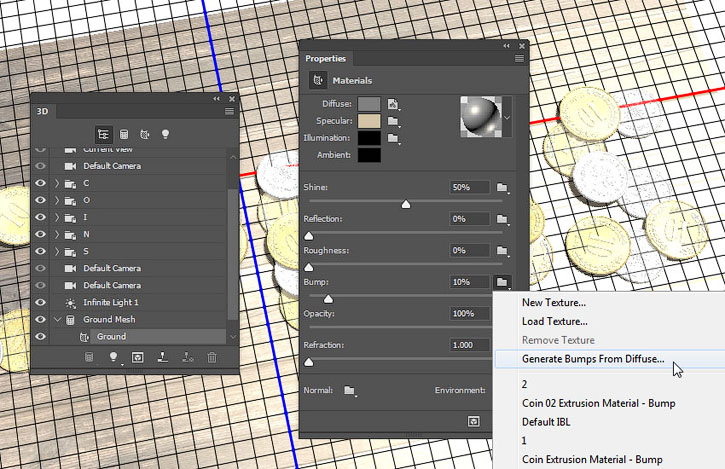Toggle visibility of the Ground Mesh
The image size is (725, 469).
[x=41, y=319]
